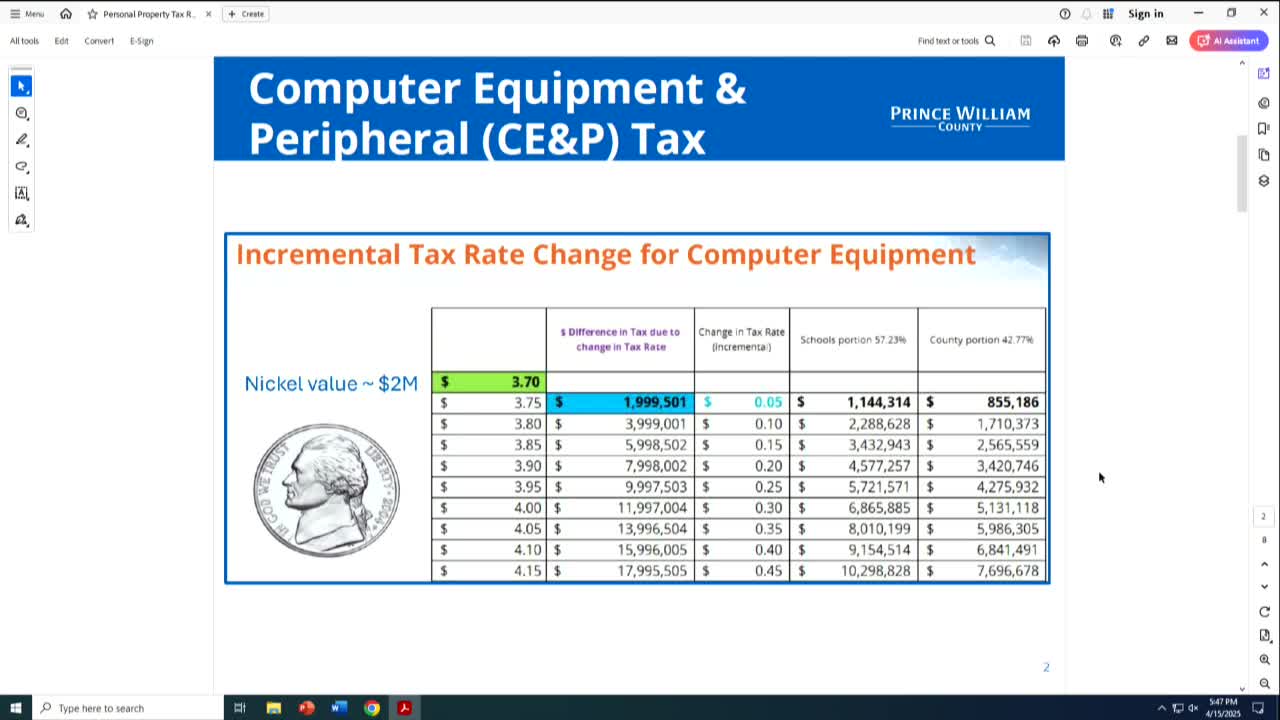The image size is (1280, 720).
Task: Launch the AI Assistant button
Action: click(x=1229, y=41)
